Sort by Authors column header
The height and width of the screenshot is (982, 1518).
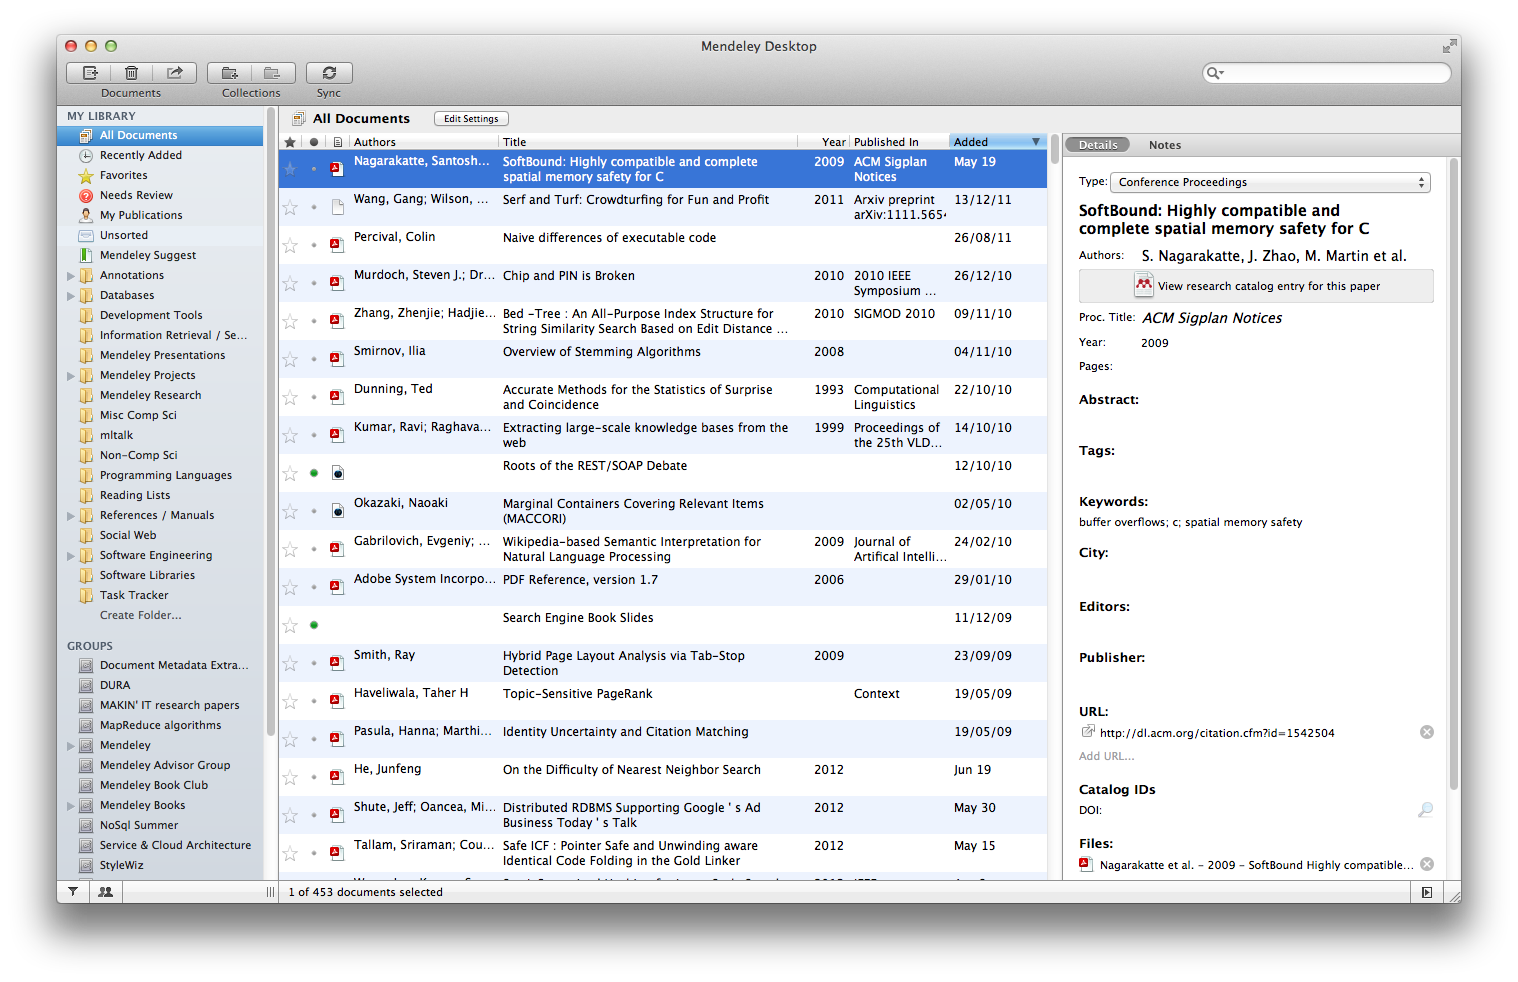tap(423, 142)
